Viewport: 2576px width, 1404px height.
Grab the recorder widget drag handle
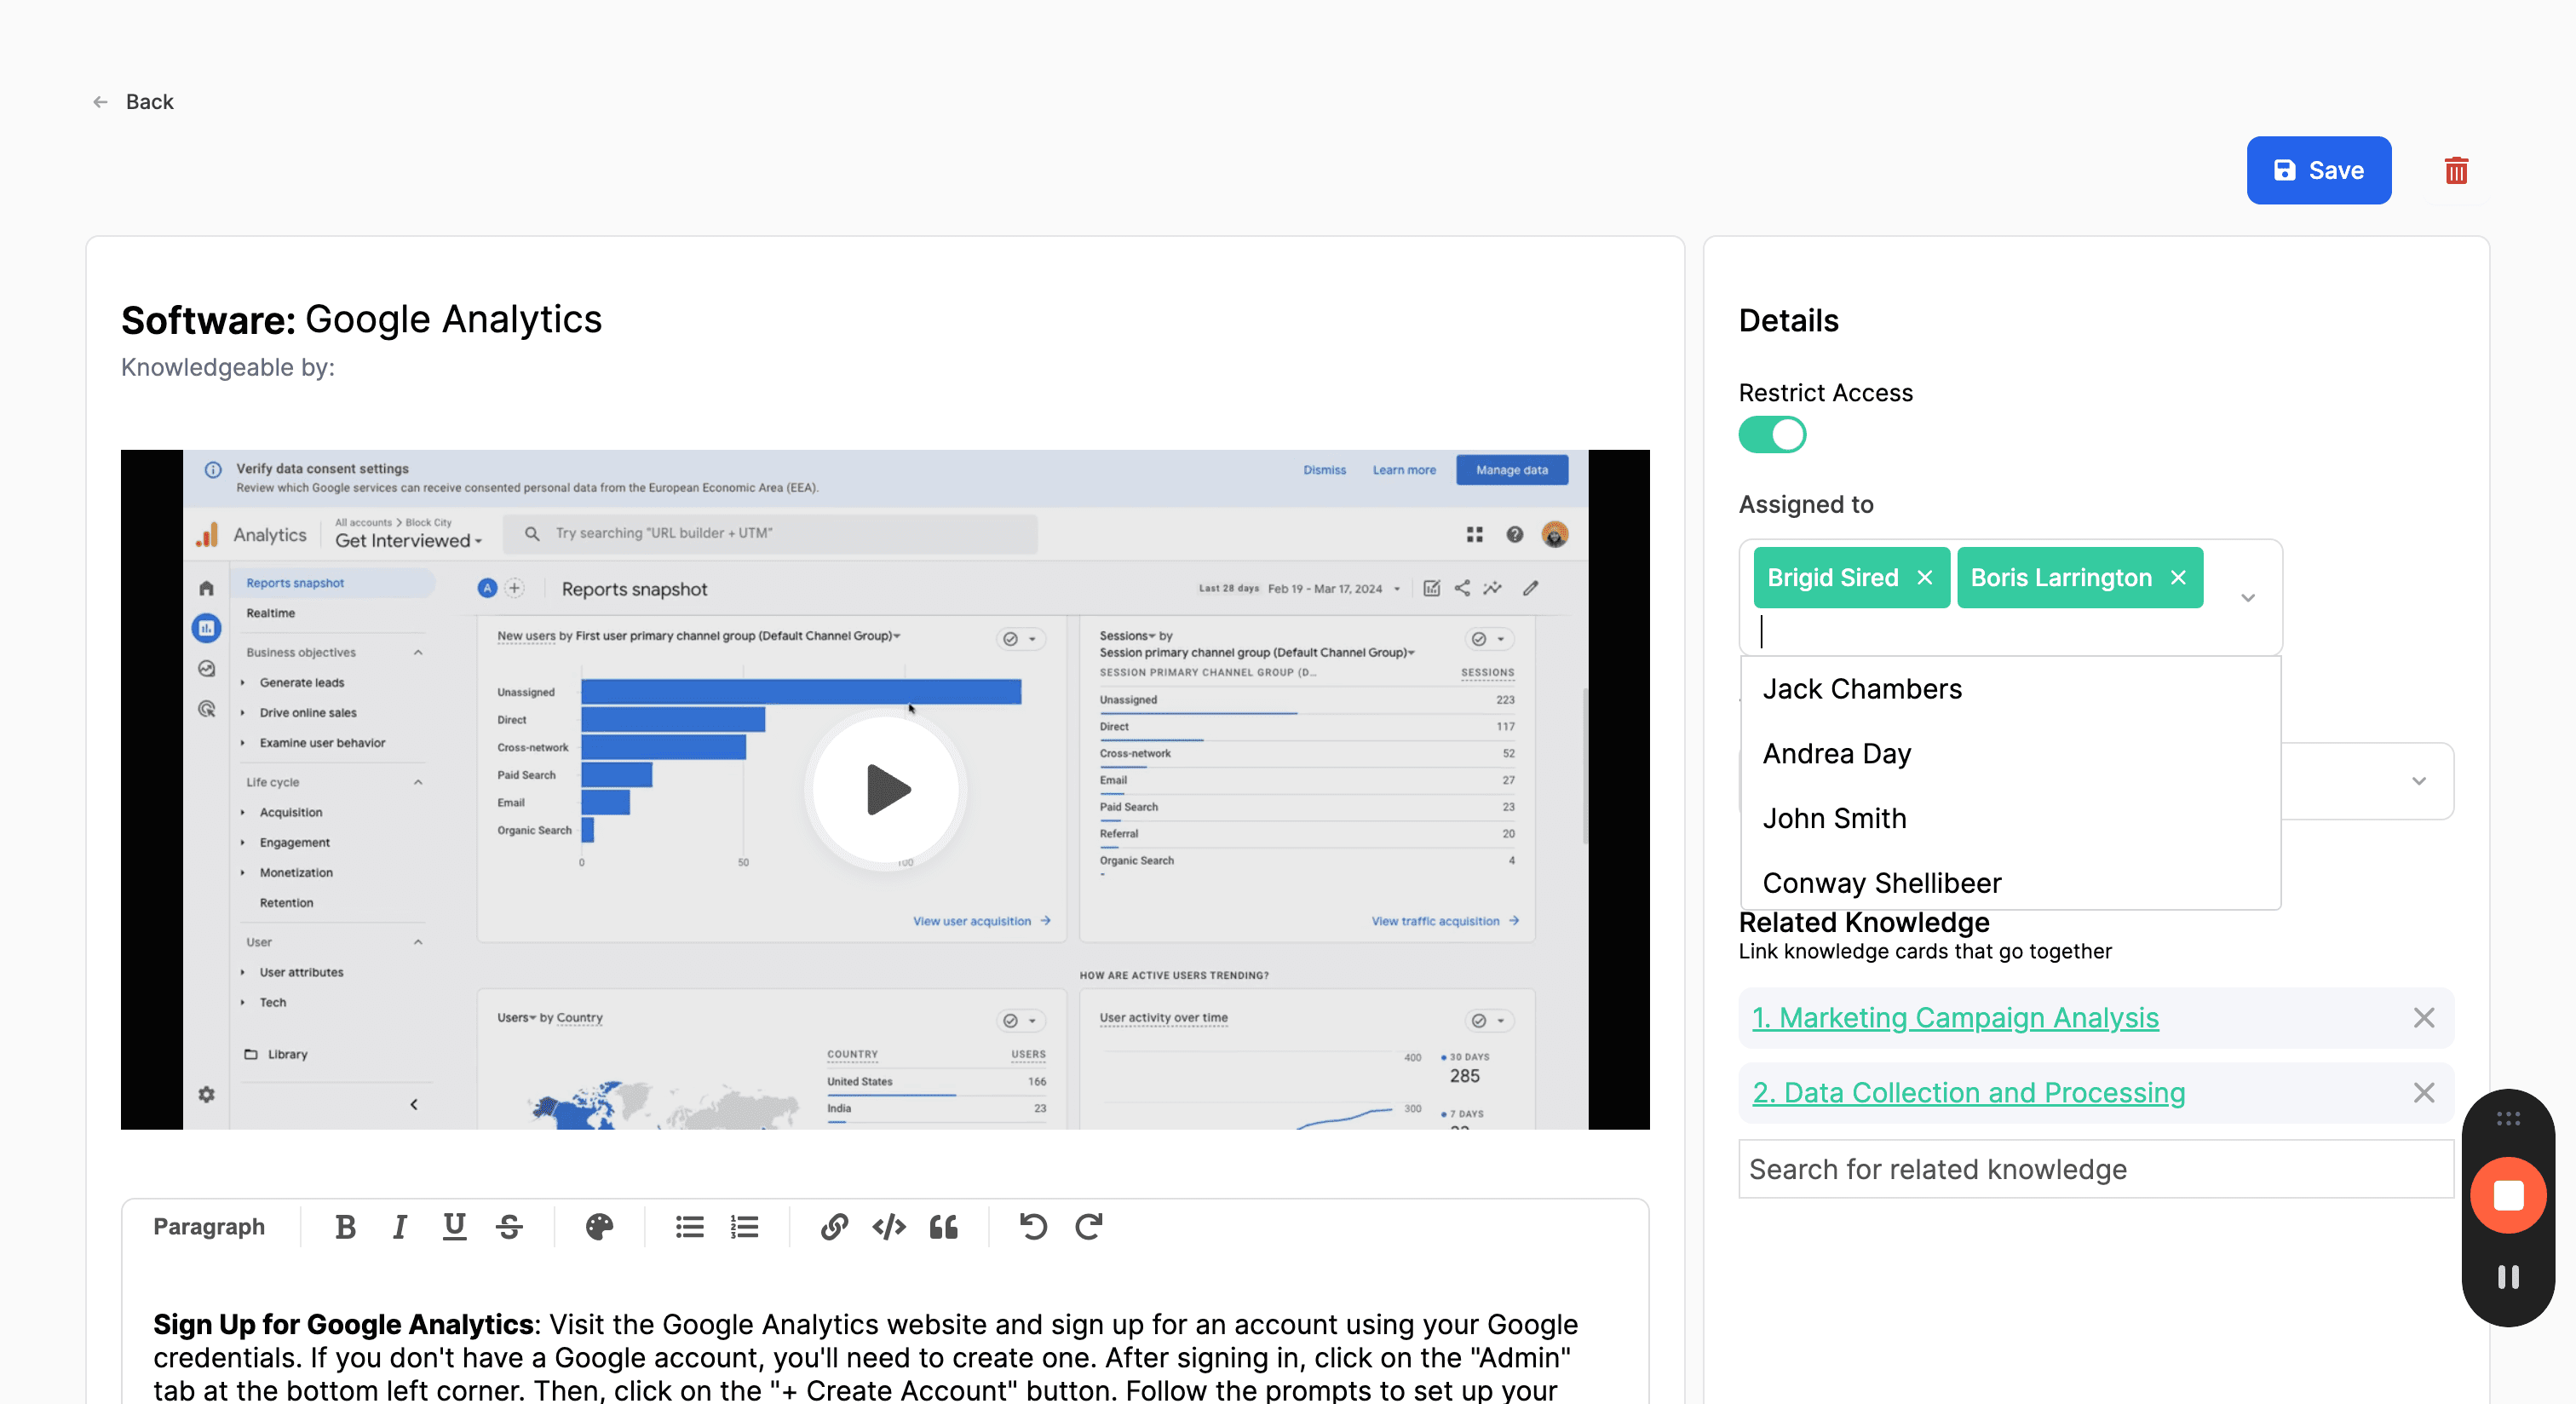tap(2508, 1119)
